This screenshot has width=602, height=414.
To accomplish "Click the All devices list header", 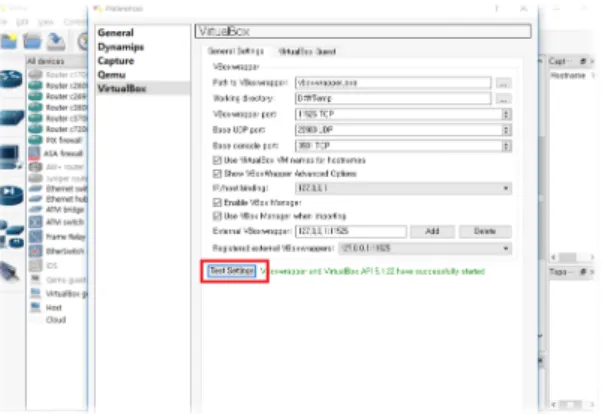I will pos(56,61).
